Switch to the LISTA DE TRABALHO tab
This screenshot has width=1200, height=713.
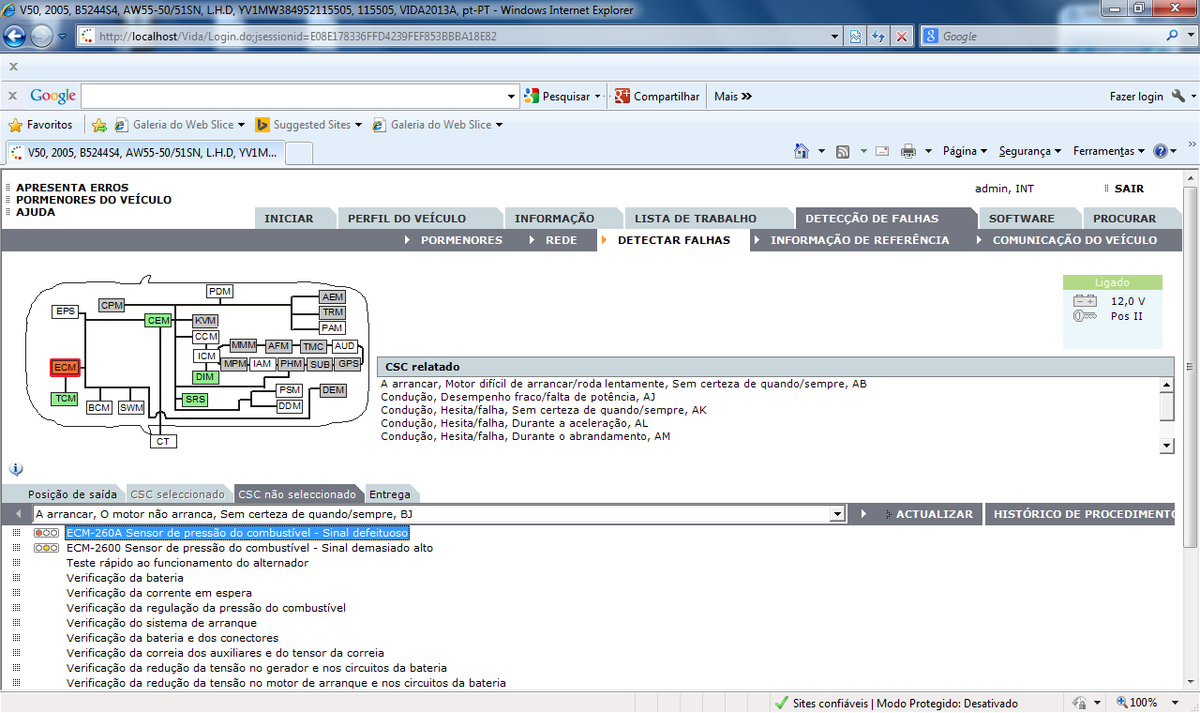click(695, 218)
